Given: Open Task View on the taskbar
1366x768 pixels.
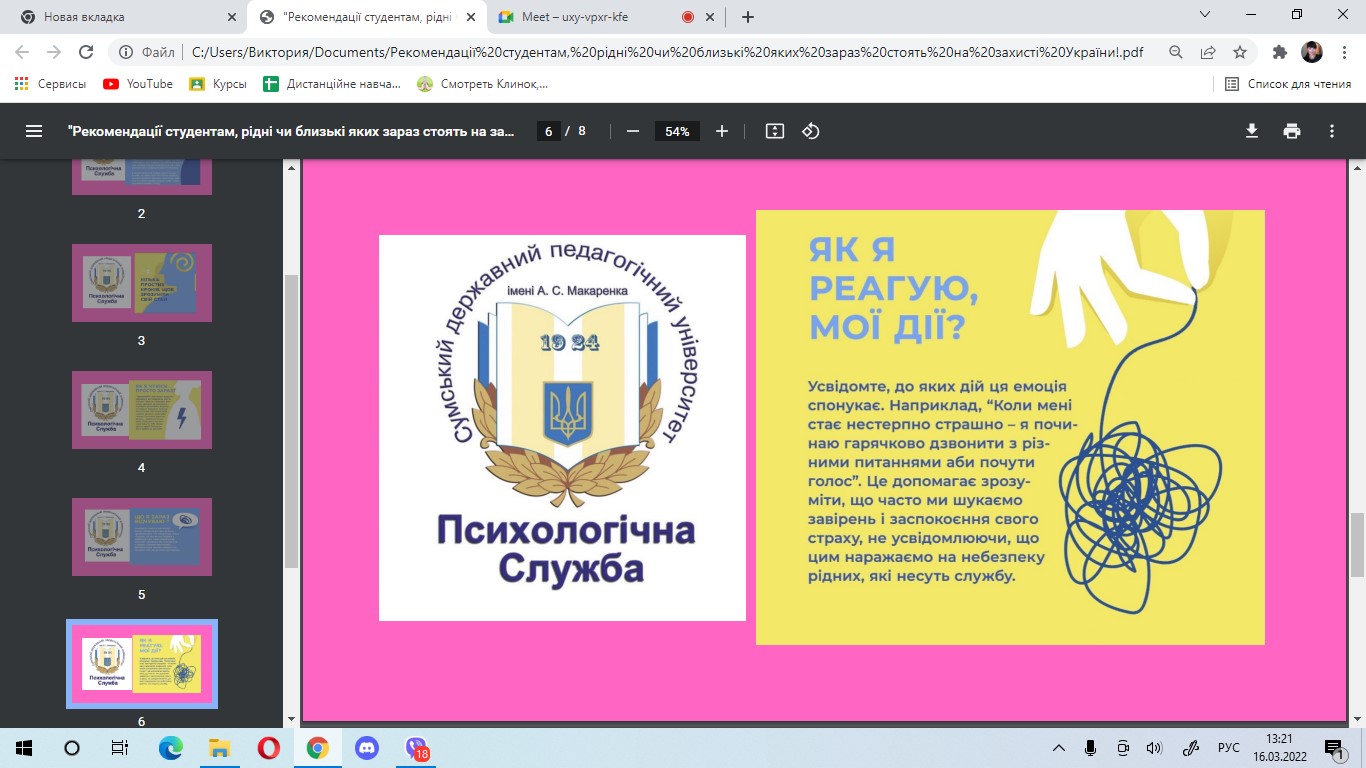Looking at the screenshot, I should pos(120,748).
